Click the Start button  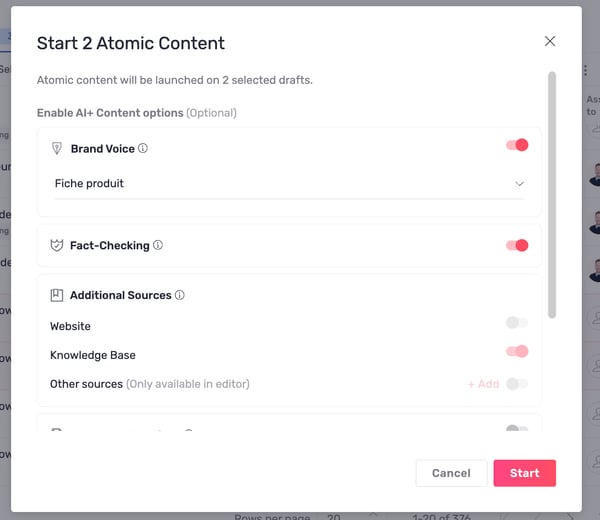pyautogui.click(x=524, y=473)
